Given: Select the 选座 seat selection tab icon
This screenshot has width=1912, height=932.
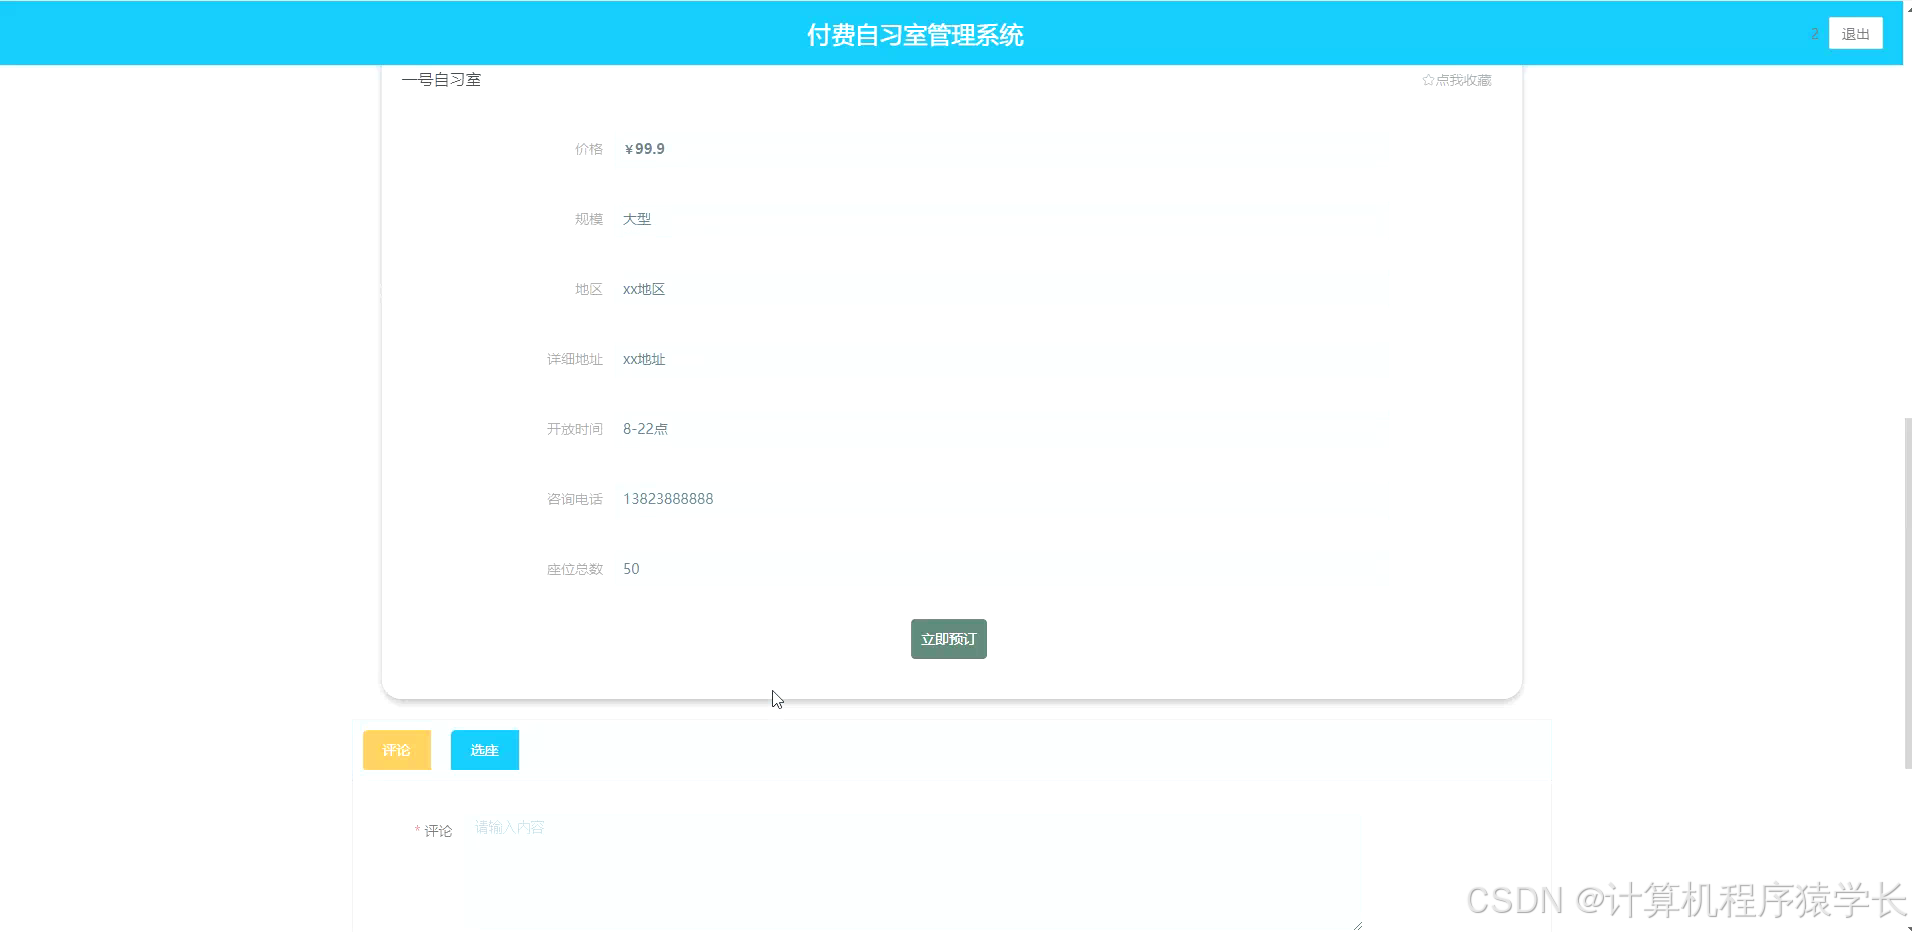Looking at the screenshot, I should click(x=484, y=750).
